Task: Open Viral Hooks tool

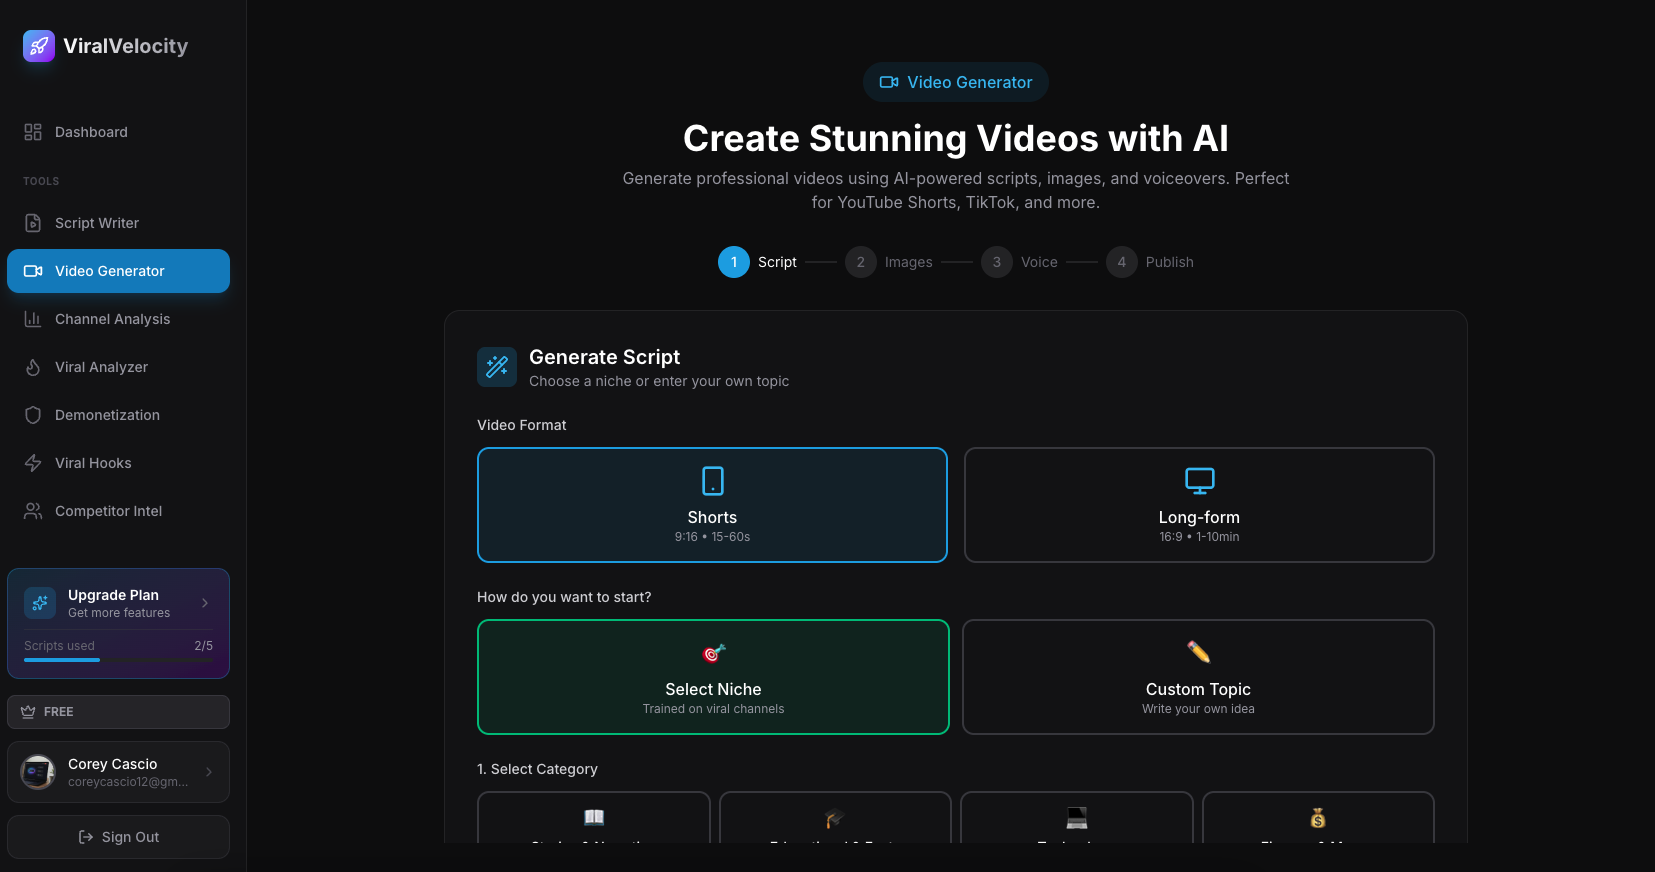Action: 118,463
